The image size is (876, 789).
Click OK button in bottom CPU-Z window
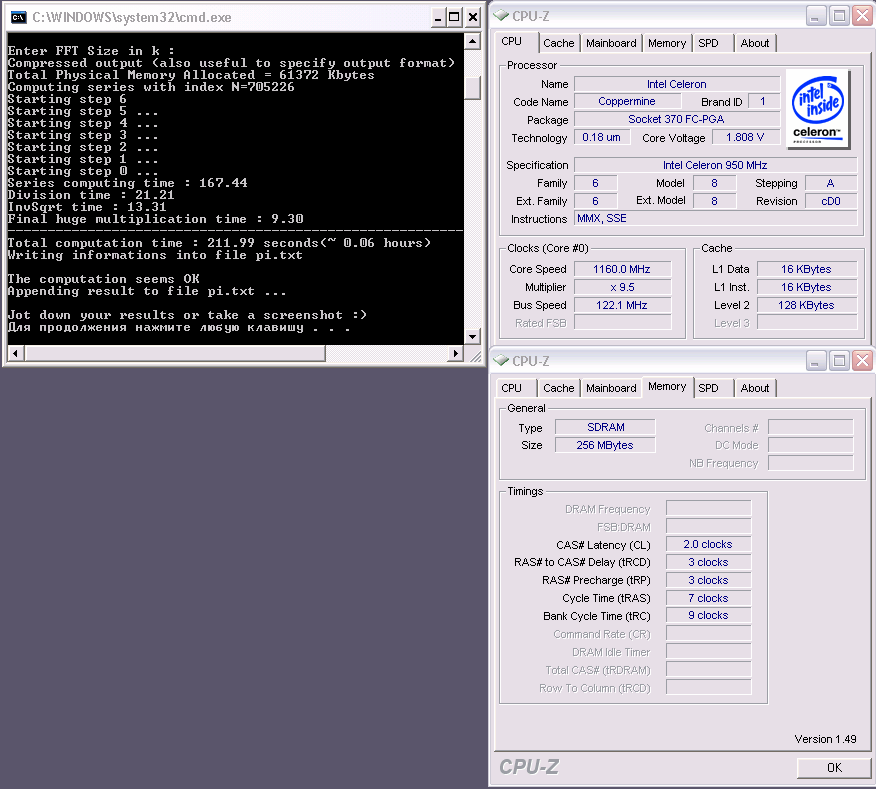pos(834,768)
